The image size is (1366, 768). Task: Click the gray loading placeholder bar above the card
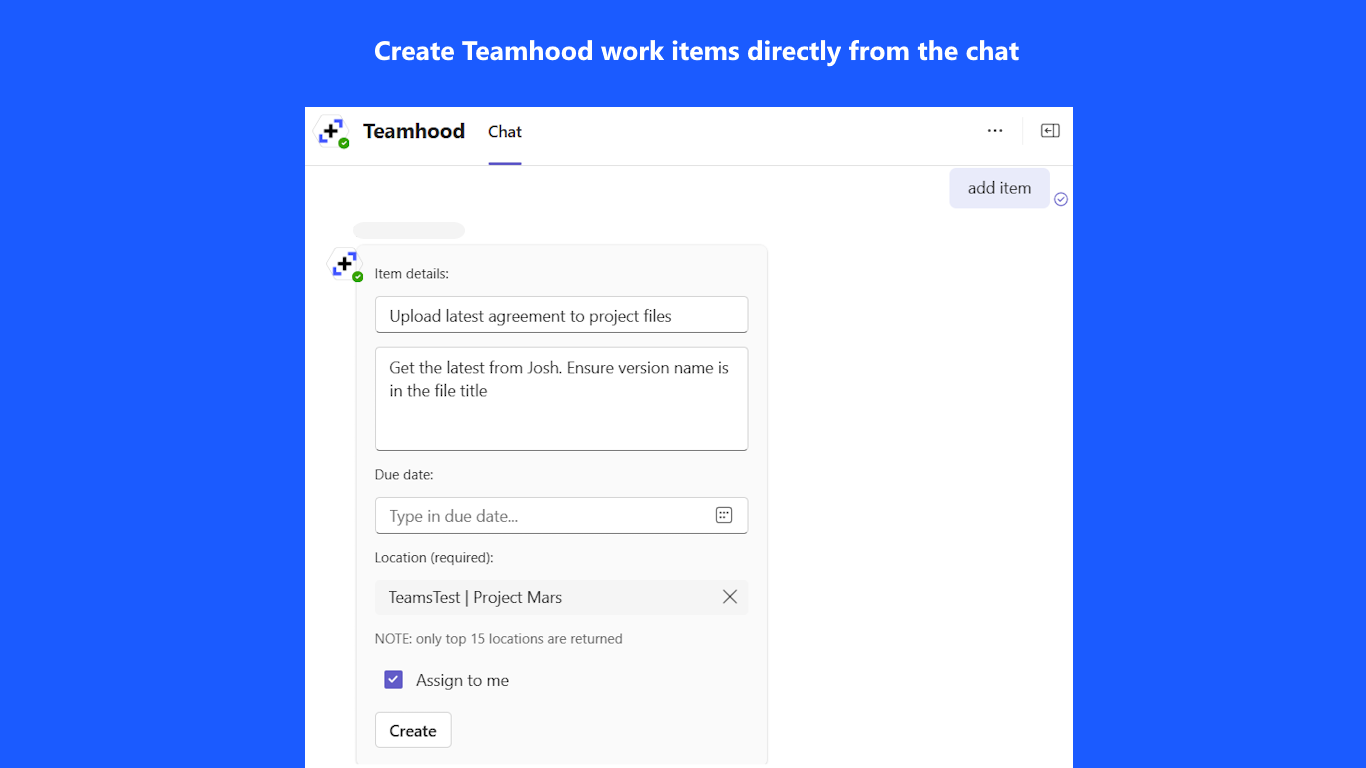409,231
